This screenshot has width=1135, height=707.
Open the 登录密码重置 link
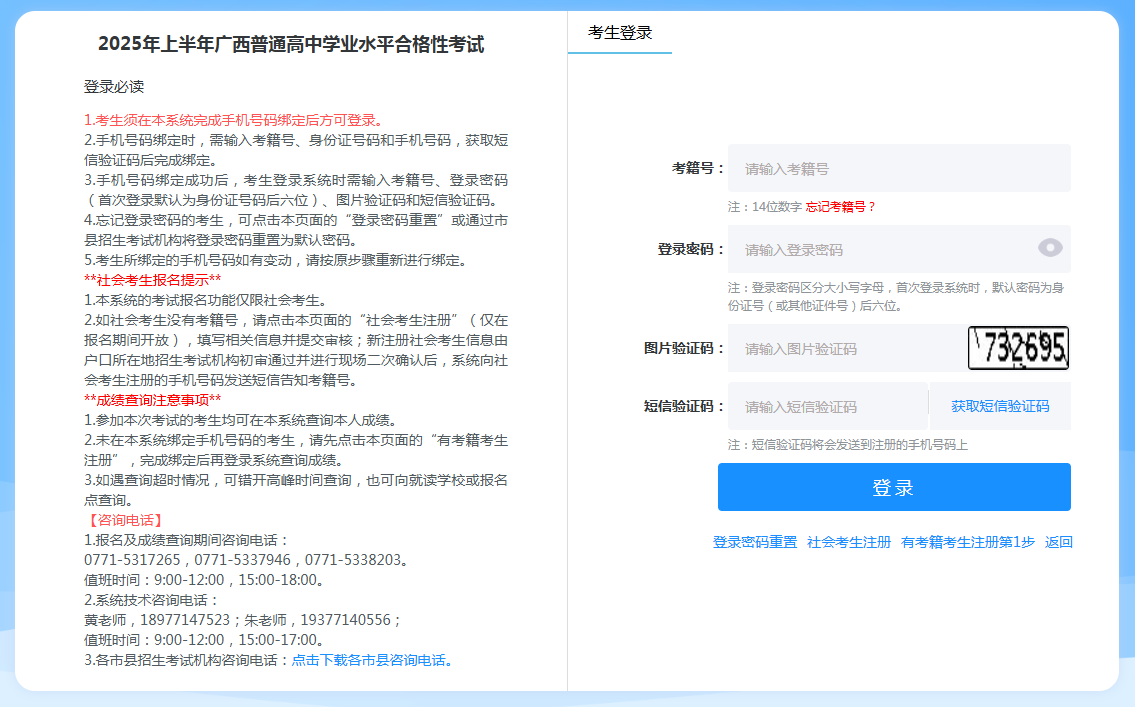click(754, 542)
